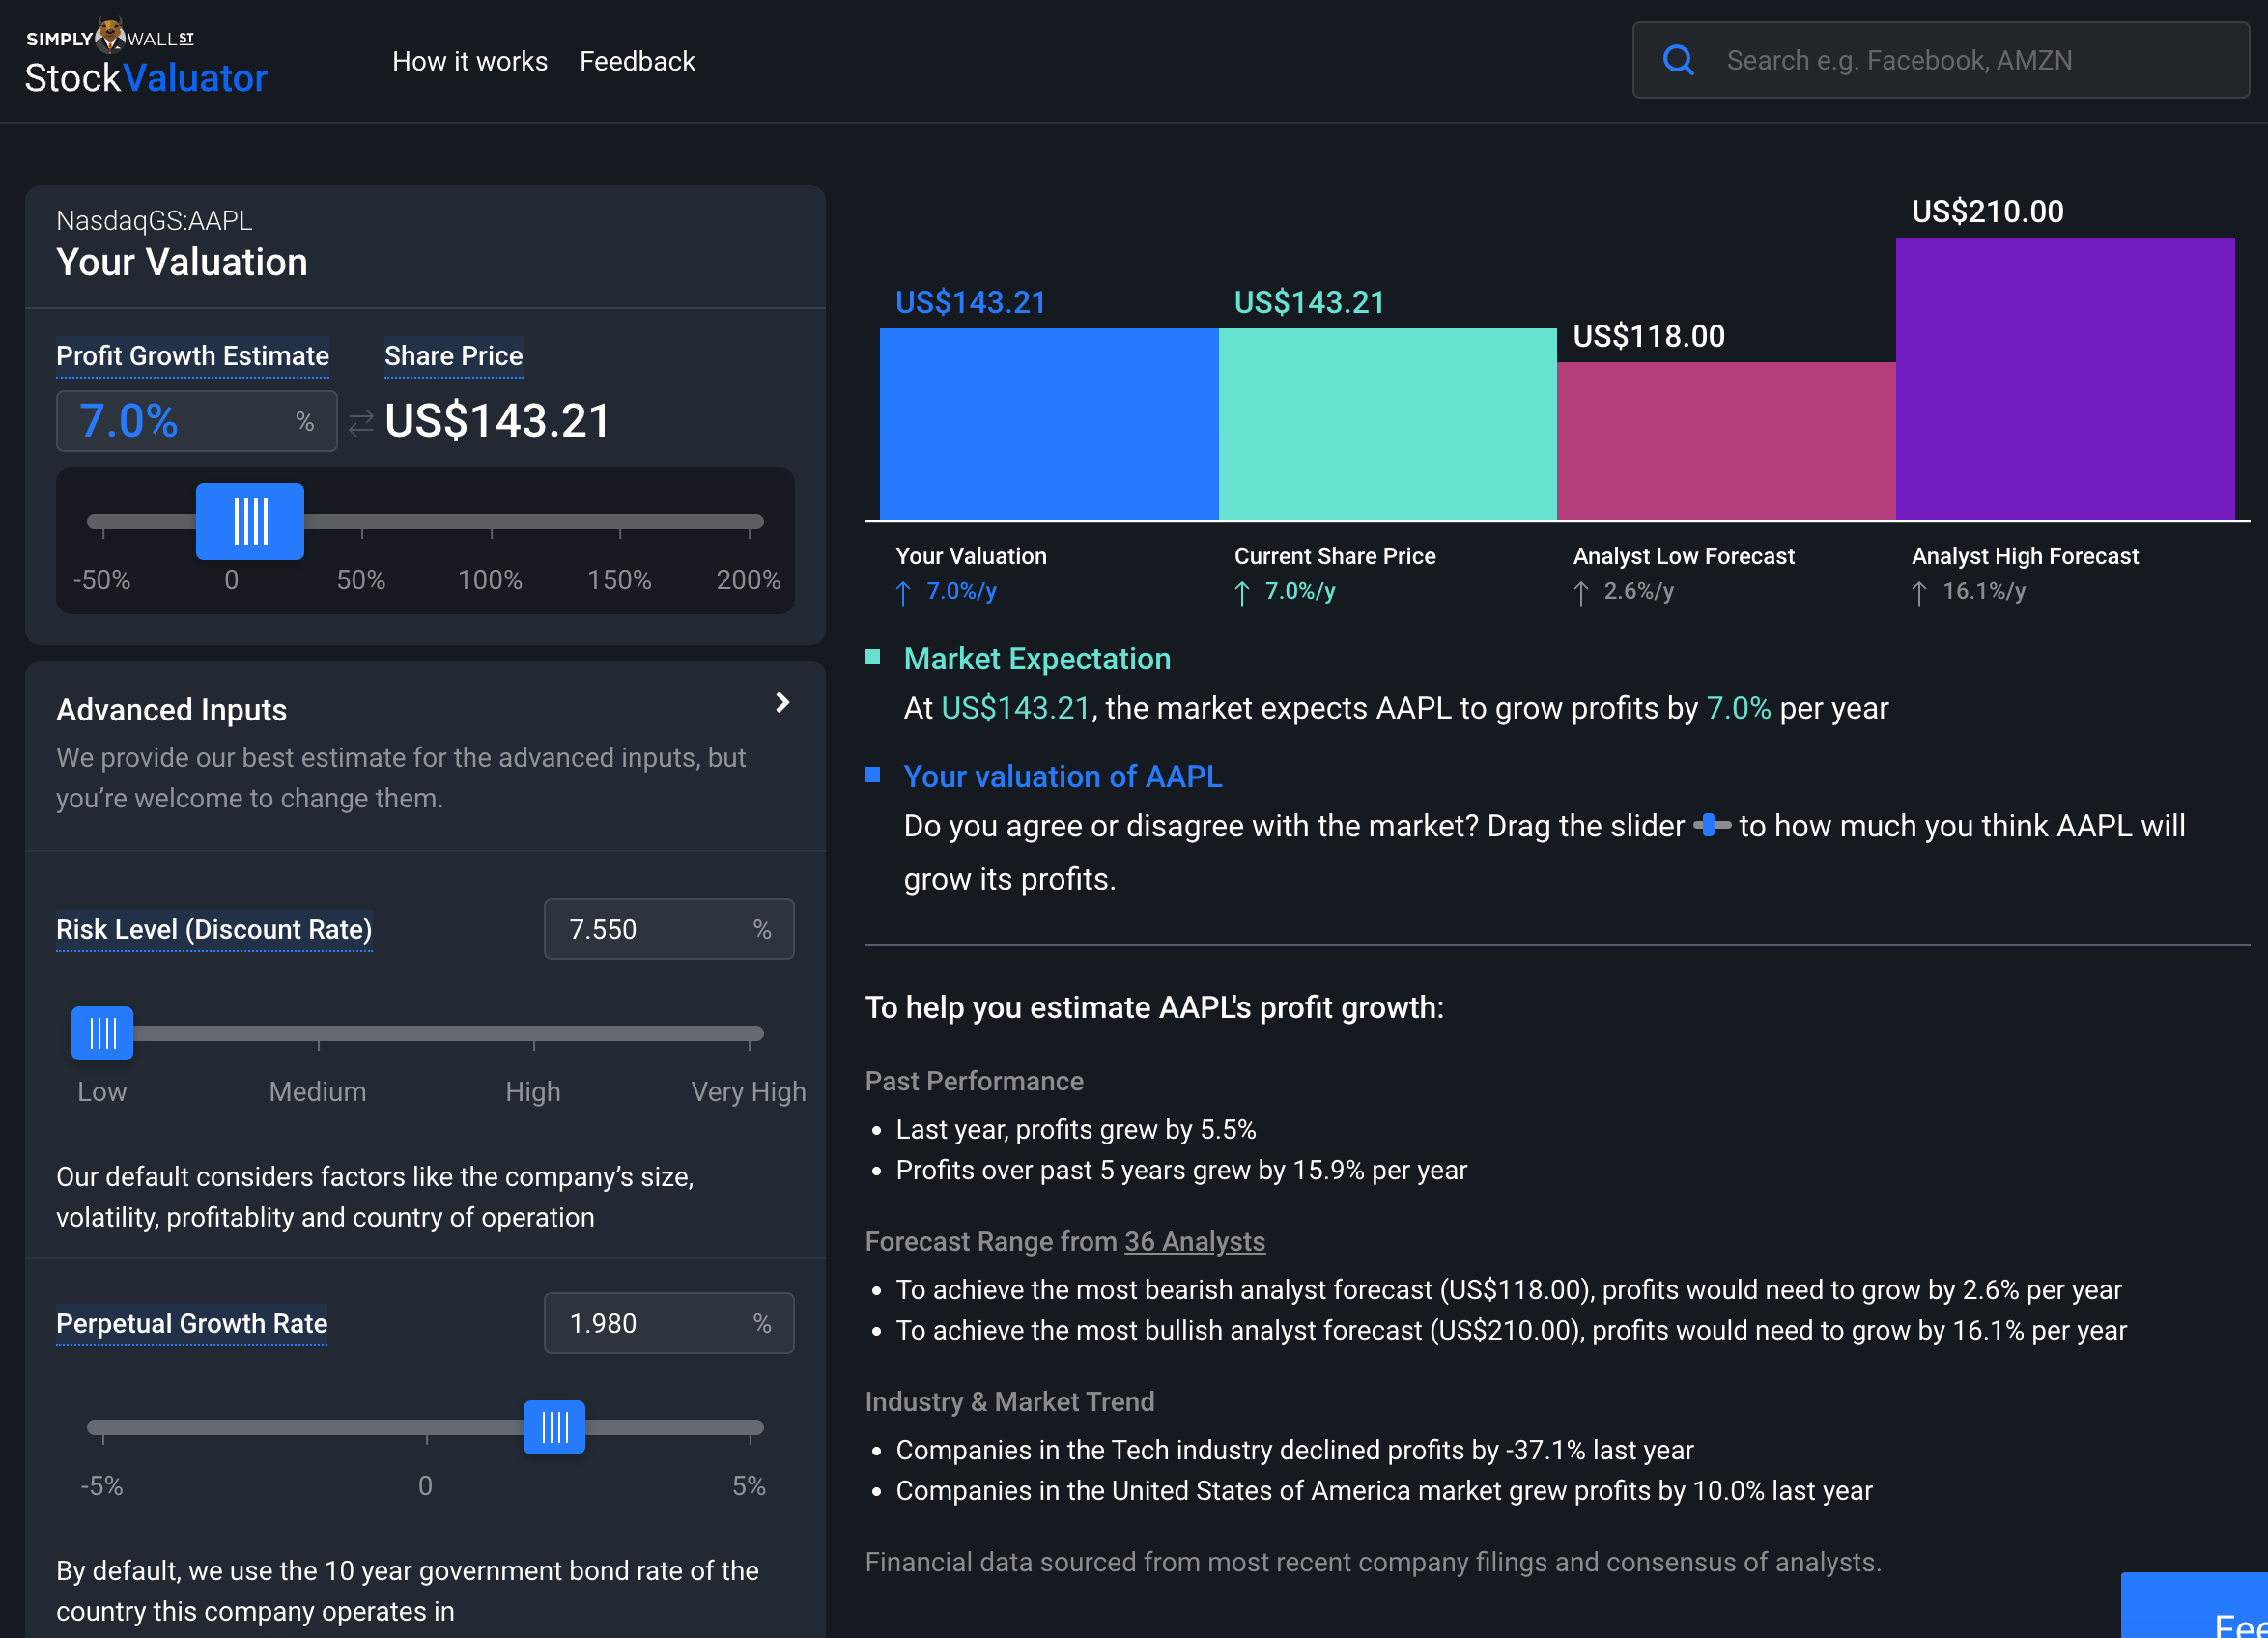This screenshot has height=1638, width=2268.
Task: Click the swap arrows between growth and price
Action: (361, 422)
